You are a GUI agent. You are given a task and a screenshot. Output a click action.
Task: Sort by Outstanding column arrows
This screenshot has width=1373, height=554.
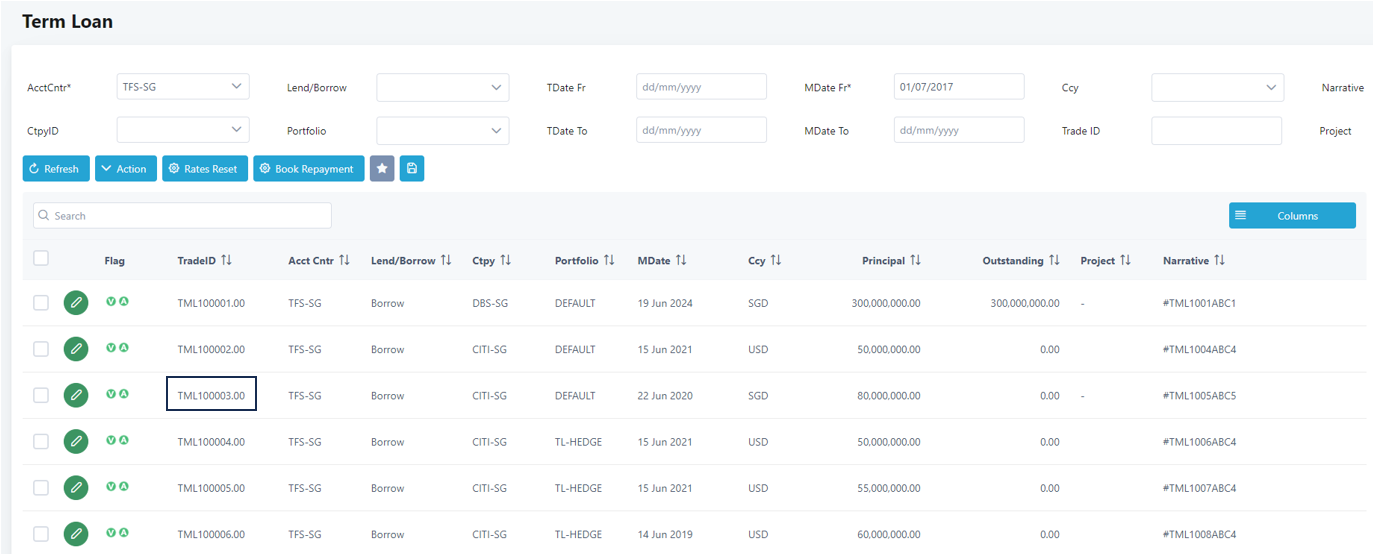pyautogui.click(x=1054, y=260)
